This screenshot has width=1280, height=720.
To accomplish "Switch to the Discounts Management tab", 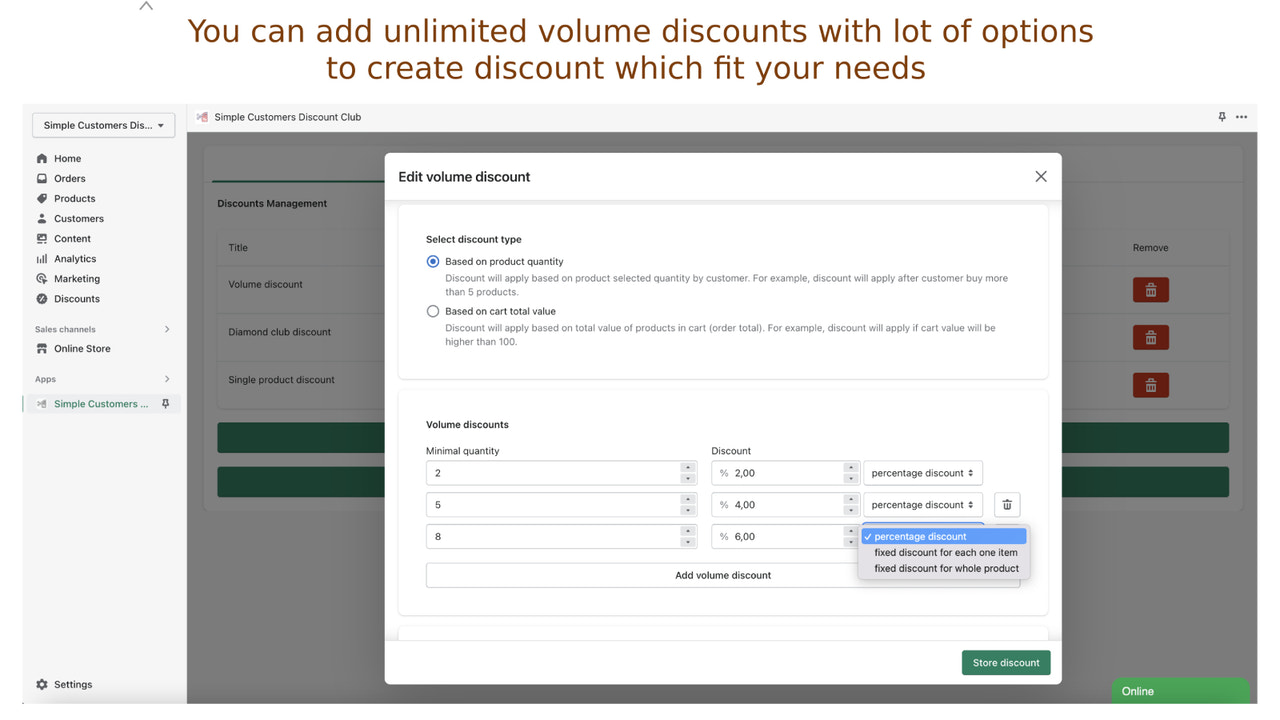I will click(x=271, y=203).
